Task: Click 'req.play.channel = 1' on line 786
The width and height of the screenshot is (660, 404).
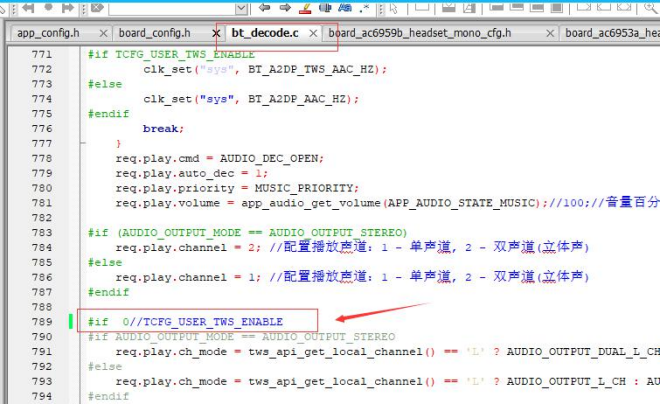Action: [x=185, y=277]
